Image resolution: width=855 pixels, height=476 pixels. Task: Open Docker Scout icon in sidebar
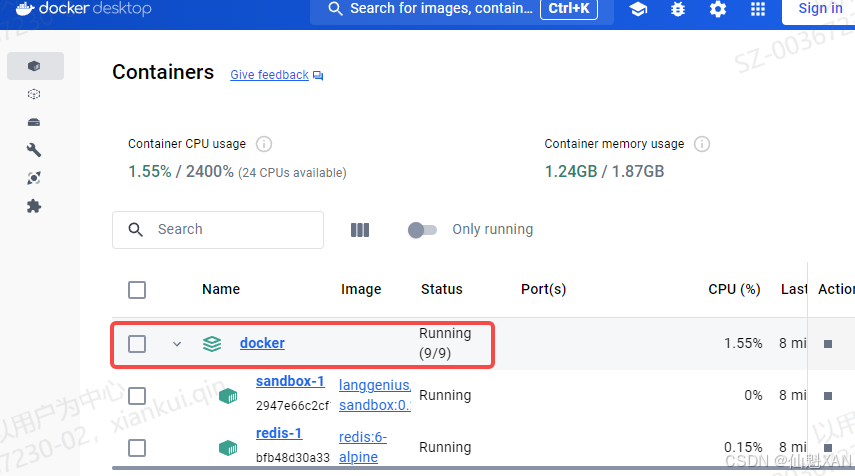pyautogui.click(x=34, y=178)
